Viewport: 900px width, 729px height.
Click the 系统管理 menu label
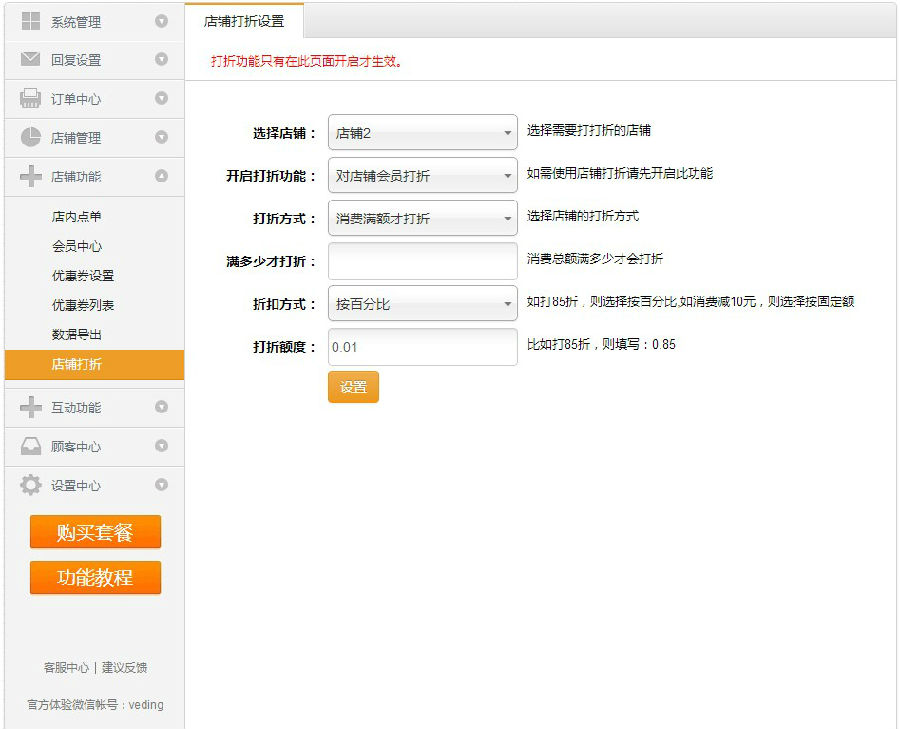click(x=76, y=22)
